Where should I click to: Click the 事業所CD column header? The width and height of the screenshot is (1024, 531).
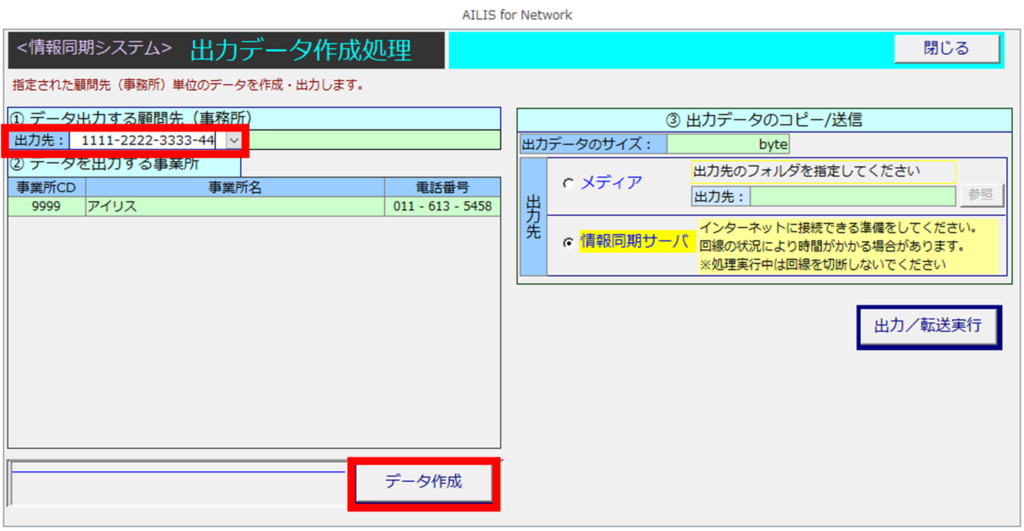[47, 187]
